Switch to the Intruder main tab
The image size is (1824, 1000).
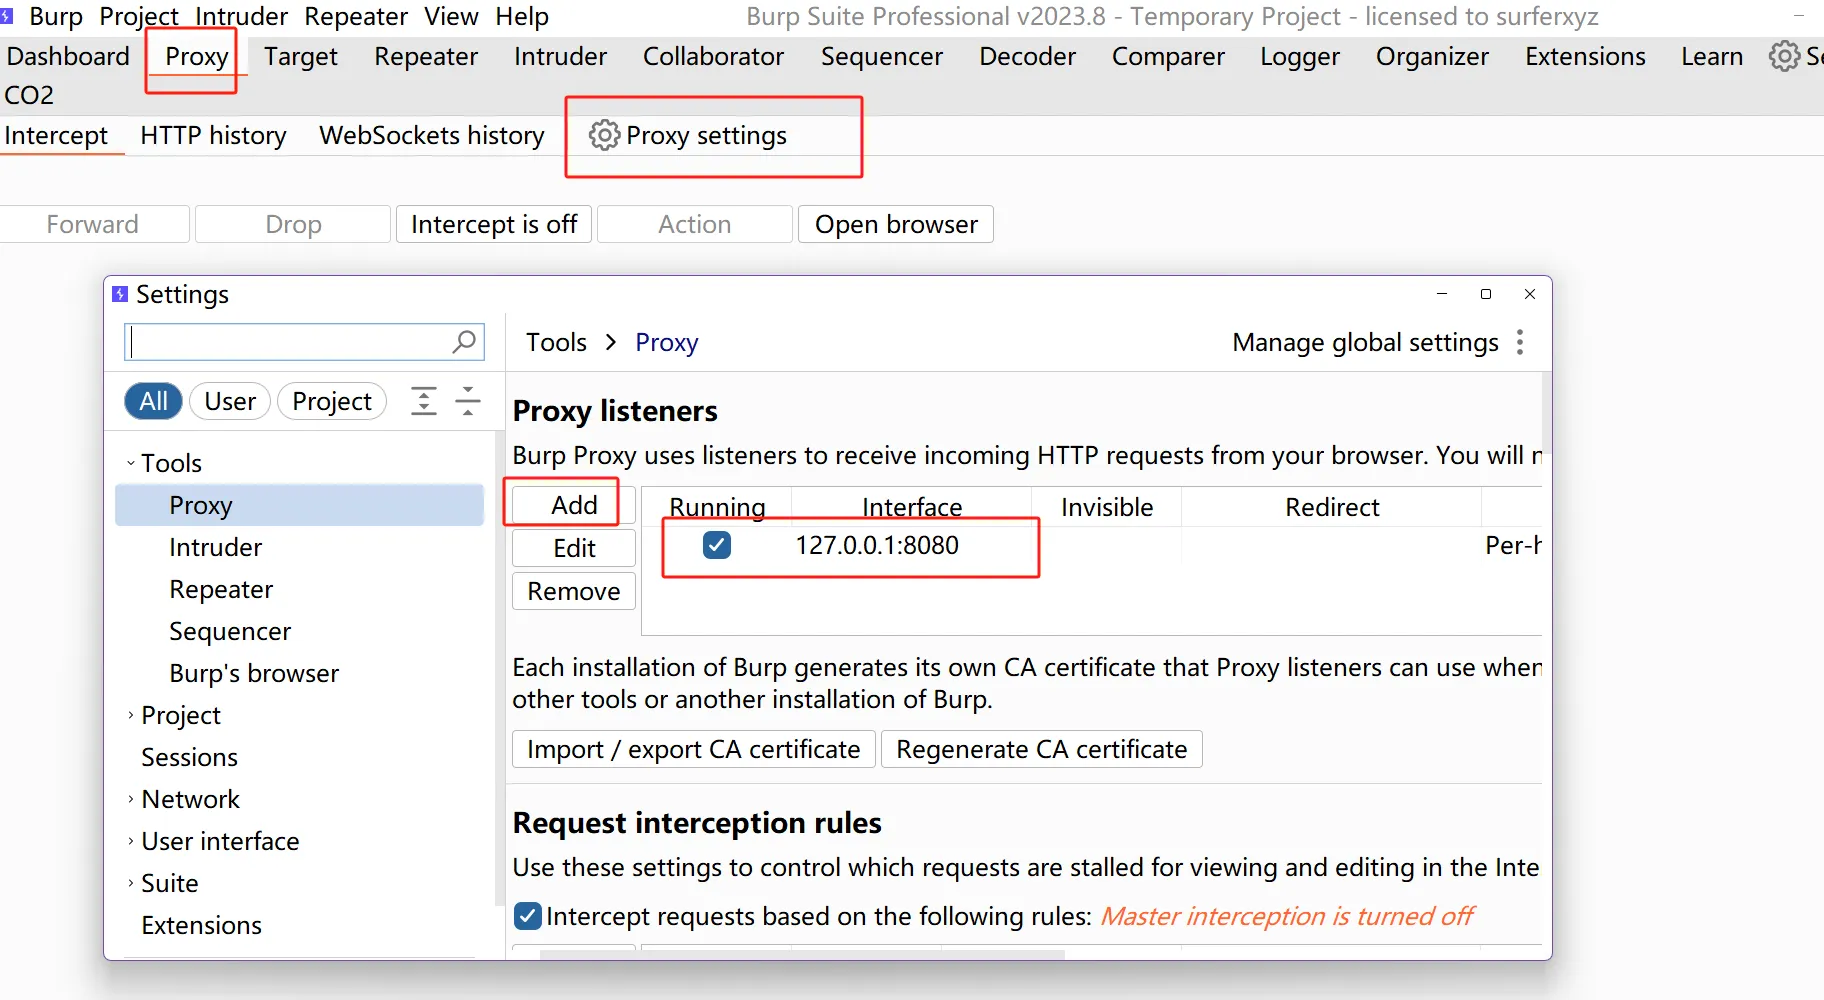pyautogui.click(x=560, y=56)
